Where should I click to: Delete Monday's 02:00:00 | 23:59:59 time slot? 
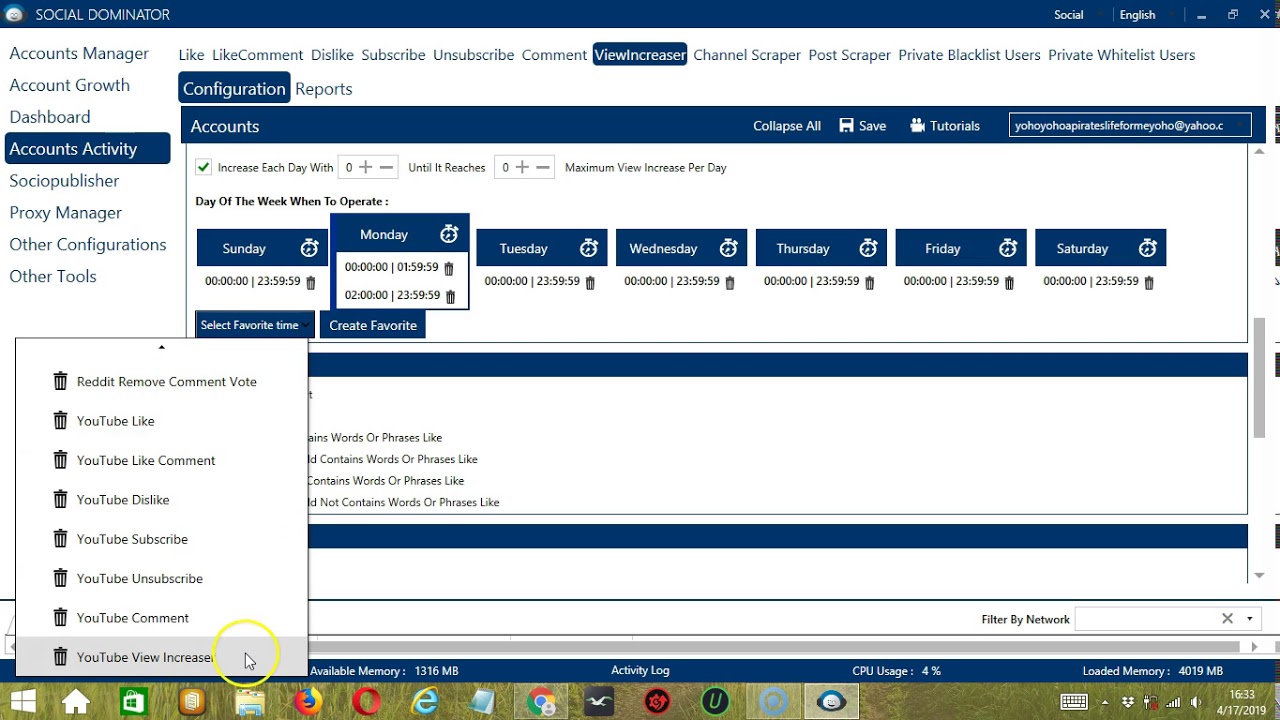click(x=450, y=297)
